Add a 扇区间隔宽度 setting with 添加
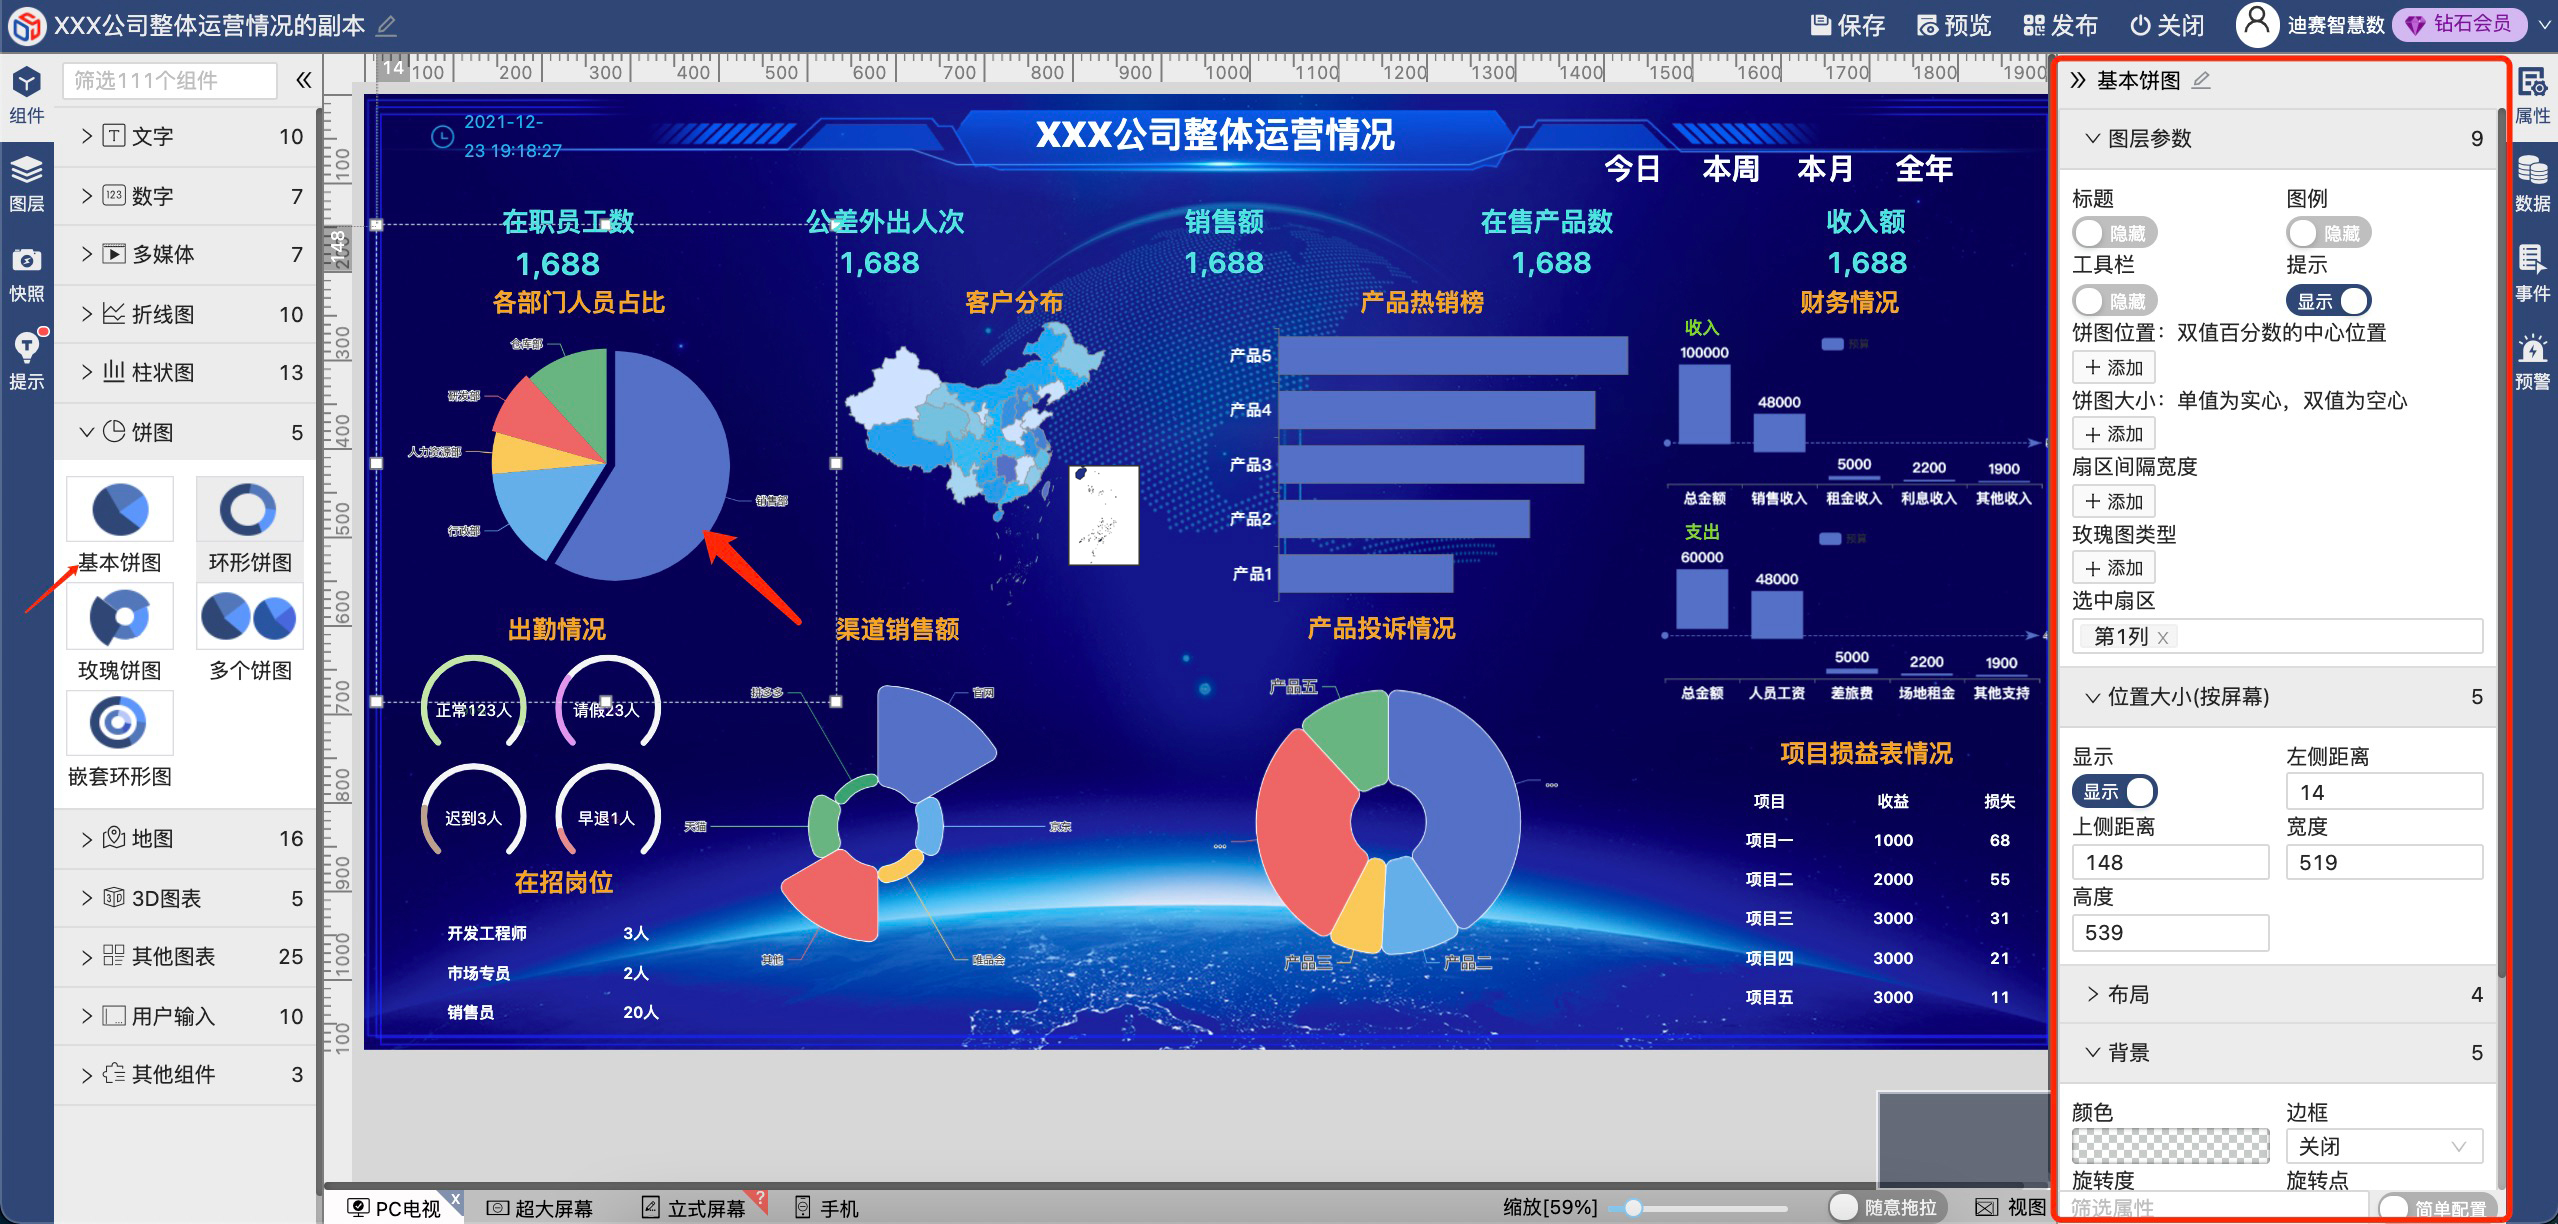 pyautogui.click(x=2114, y=501)
